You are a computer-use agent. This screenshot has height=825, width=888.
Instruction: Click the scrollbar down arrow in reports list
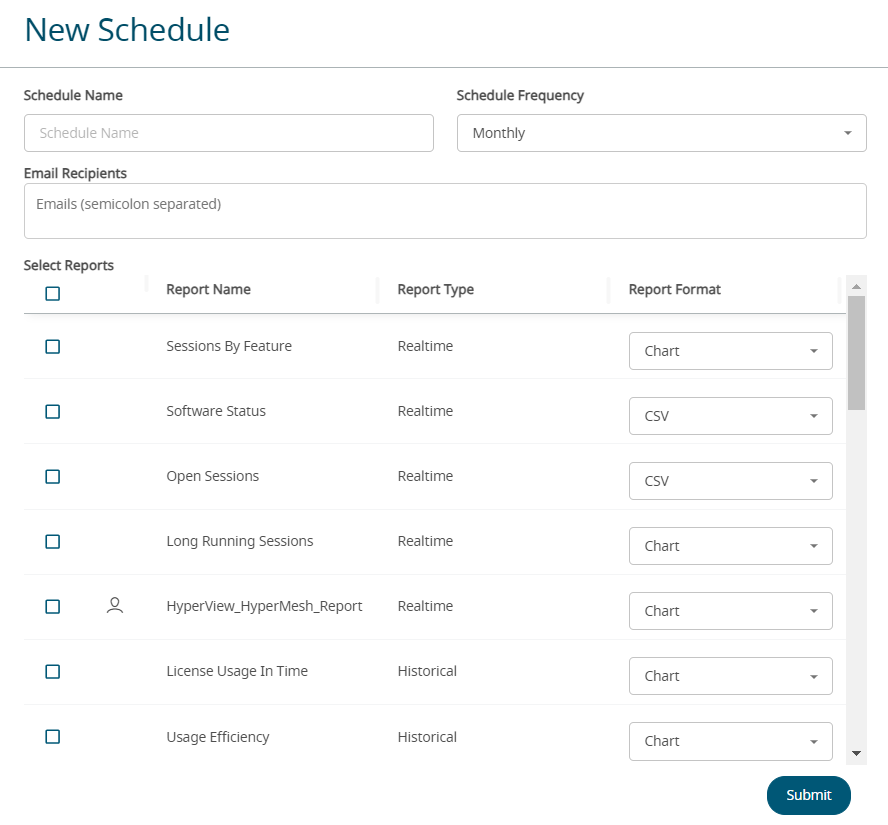click(x=856, y=753)
